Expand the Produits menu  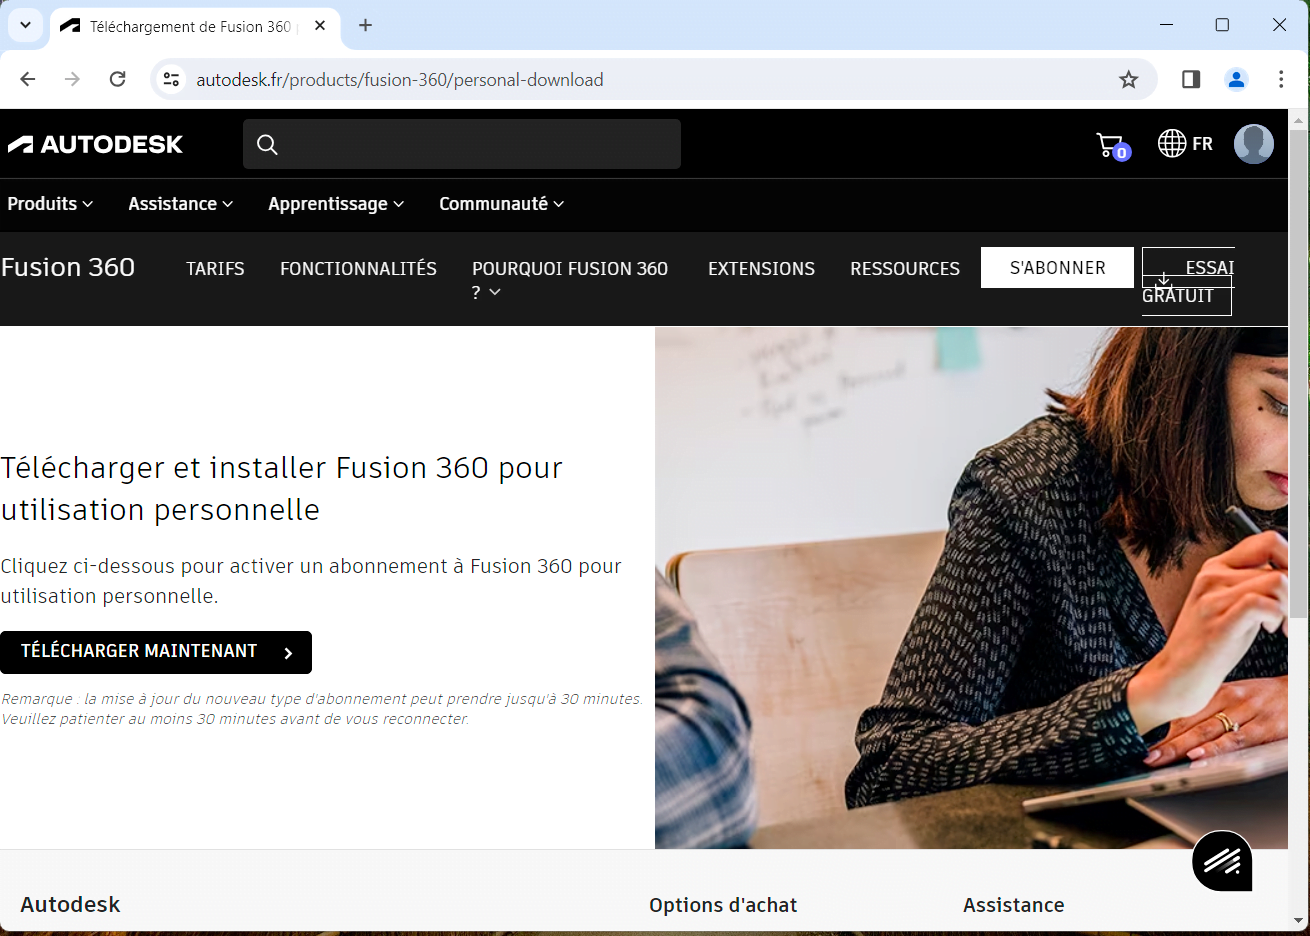point(50,204)
